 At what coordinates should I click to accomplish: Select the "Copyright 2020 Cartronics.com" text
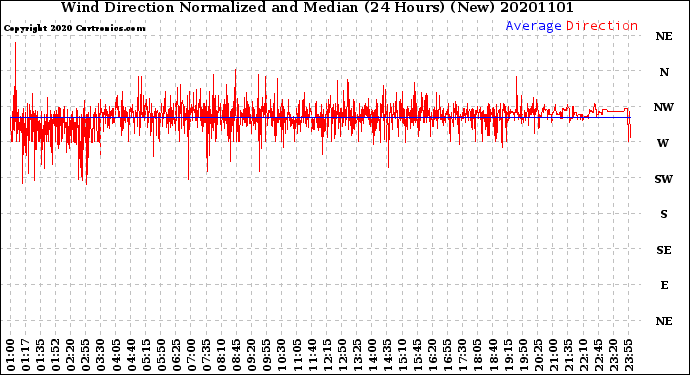74,28
